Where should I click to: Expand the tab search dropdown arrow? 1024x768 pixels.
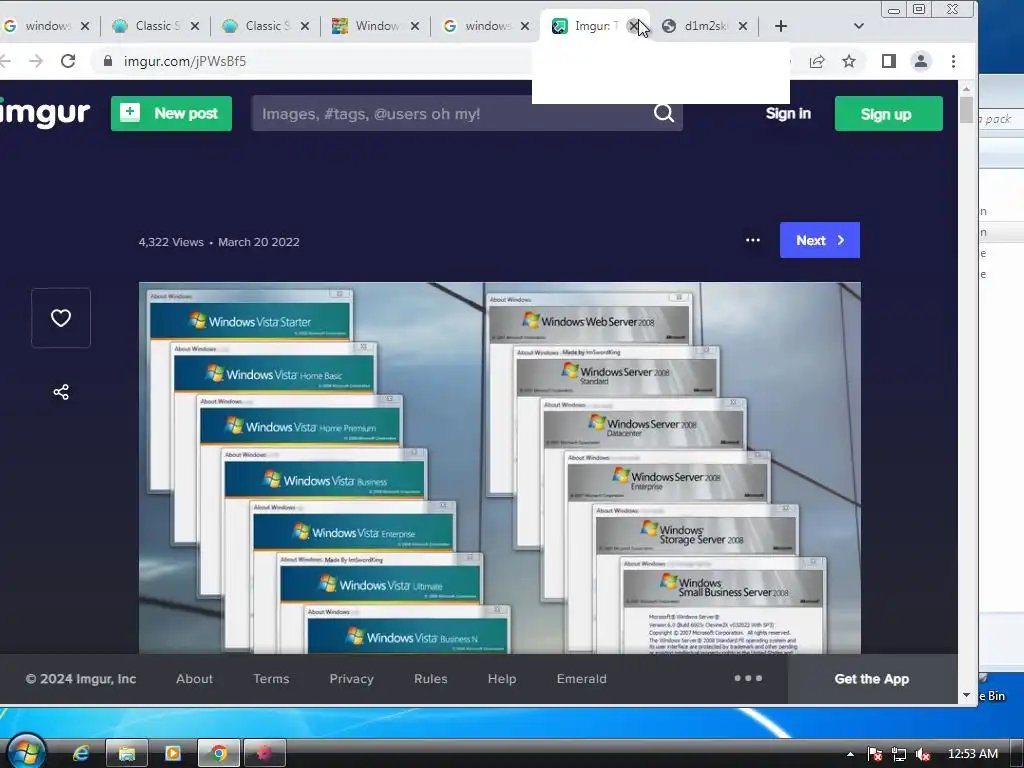coord(859,26)
